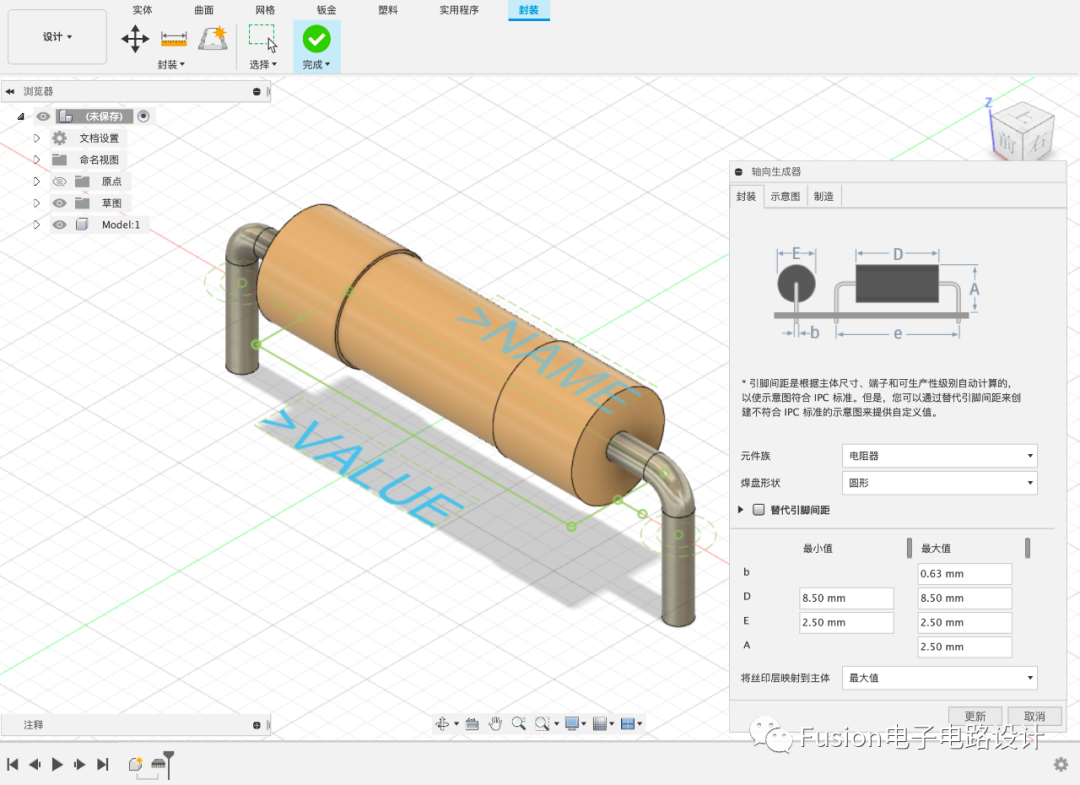
Task: Collapse the root component tree node
Action: point(21,116)
